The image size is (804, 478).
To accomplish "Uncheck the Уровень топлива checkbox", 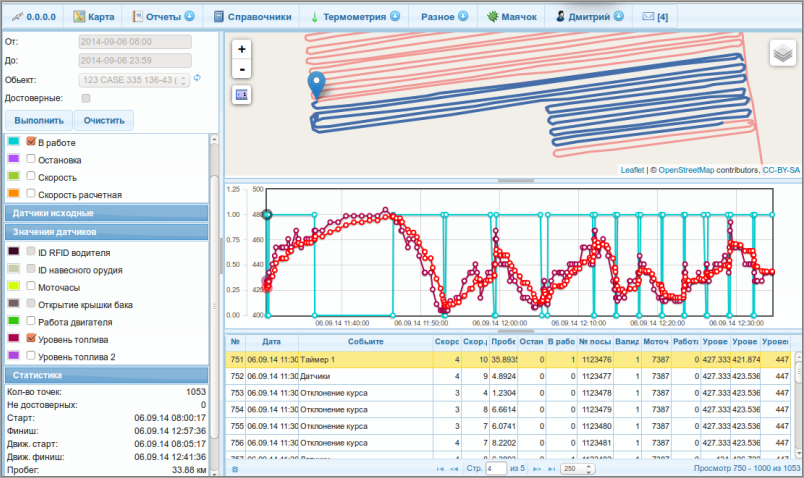I will pyautogui.click(x=31, y=338).
